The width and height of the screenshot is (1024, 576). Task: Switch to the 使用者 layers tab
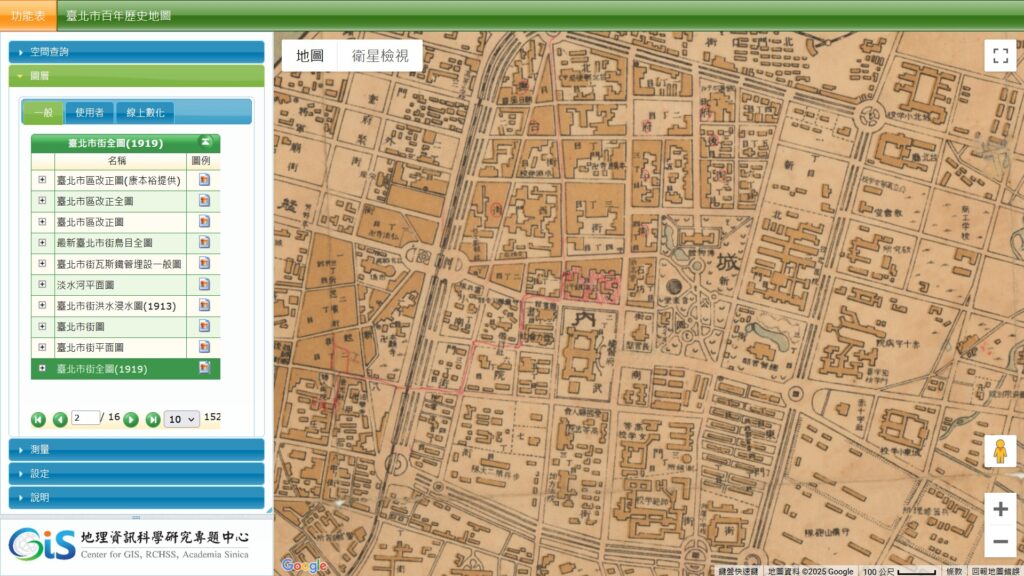tap(89, 112)
